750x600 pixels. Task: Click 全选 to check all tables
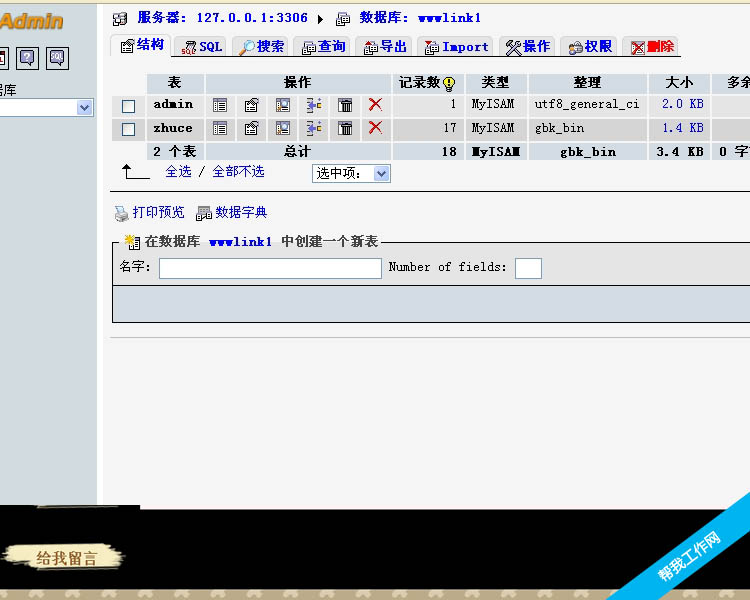coord(178,171)
